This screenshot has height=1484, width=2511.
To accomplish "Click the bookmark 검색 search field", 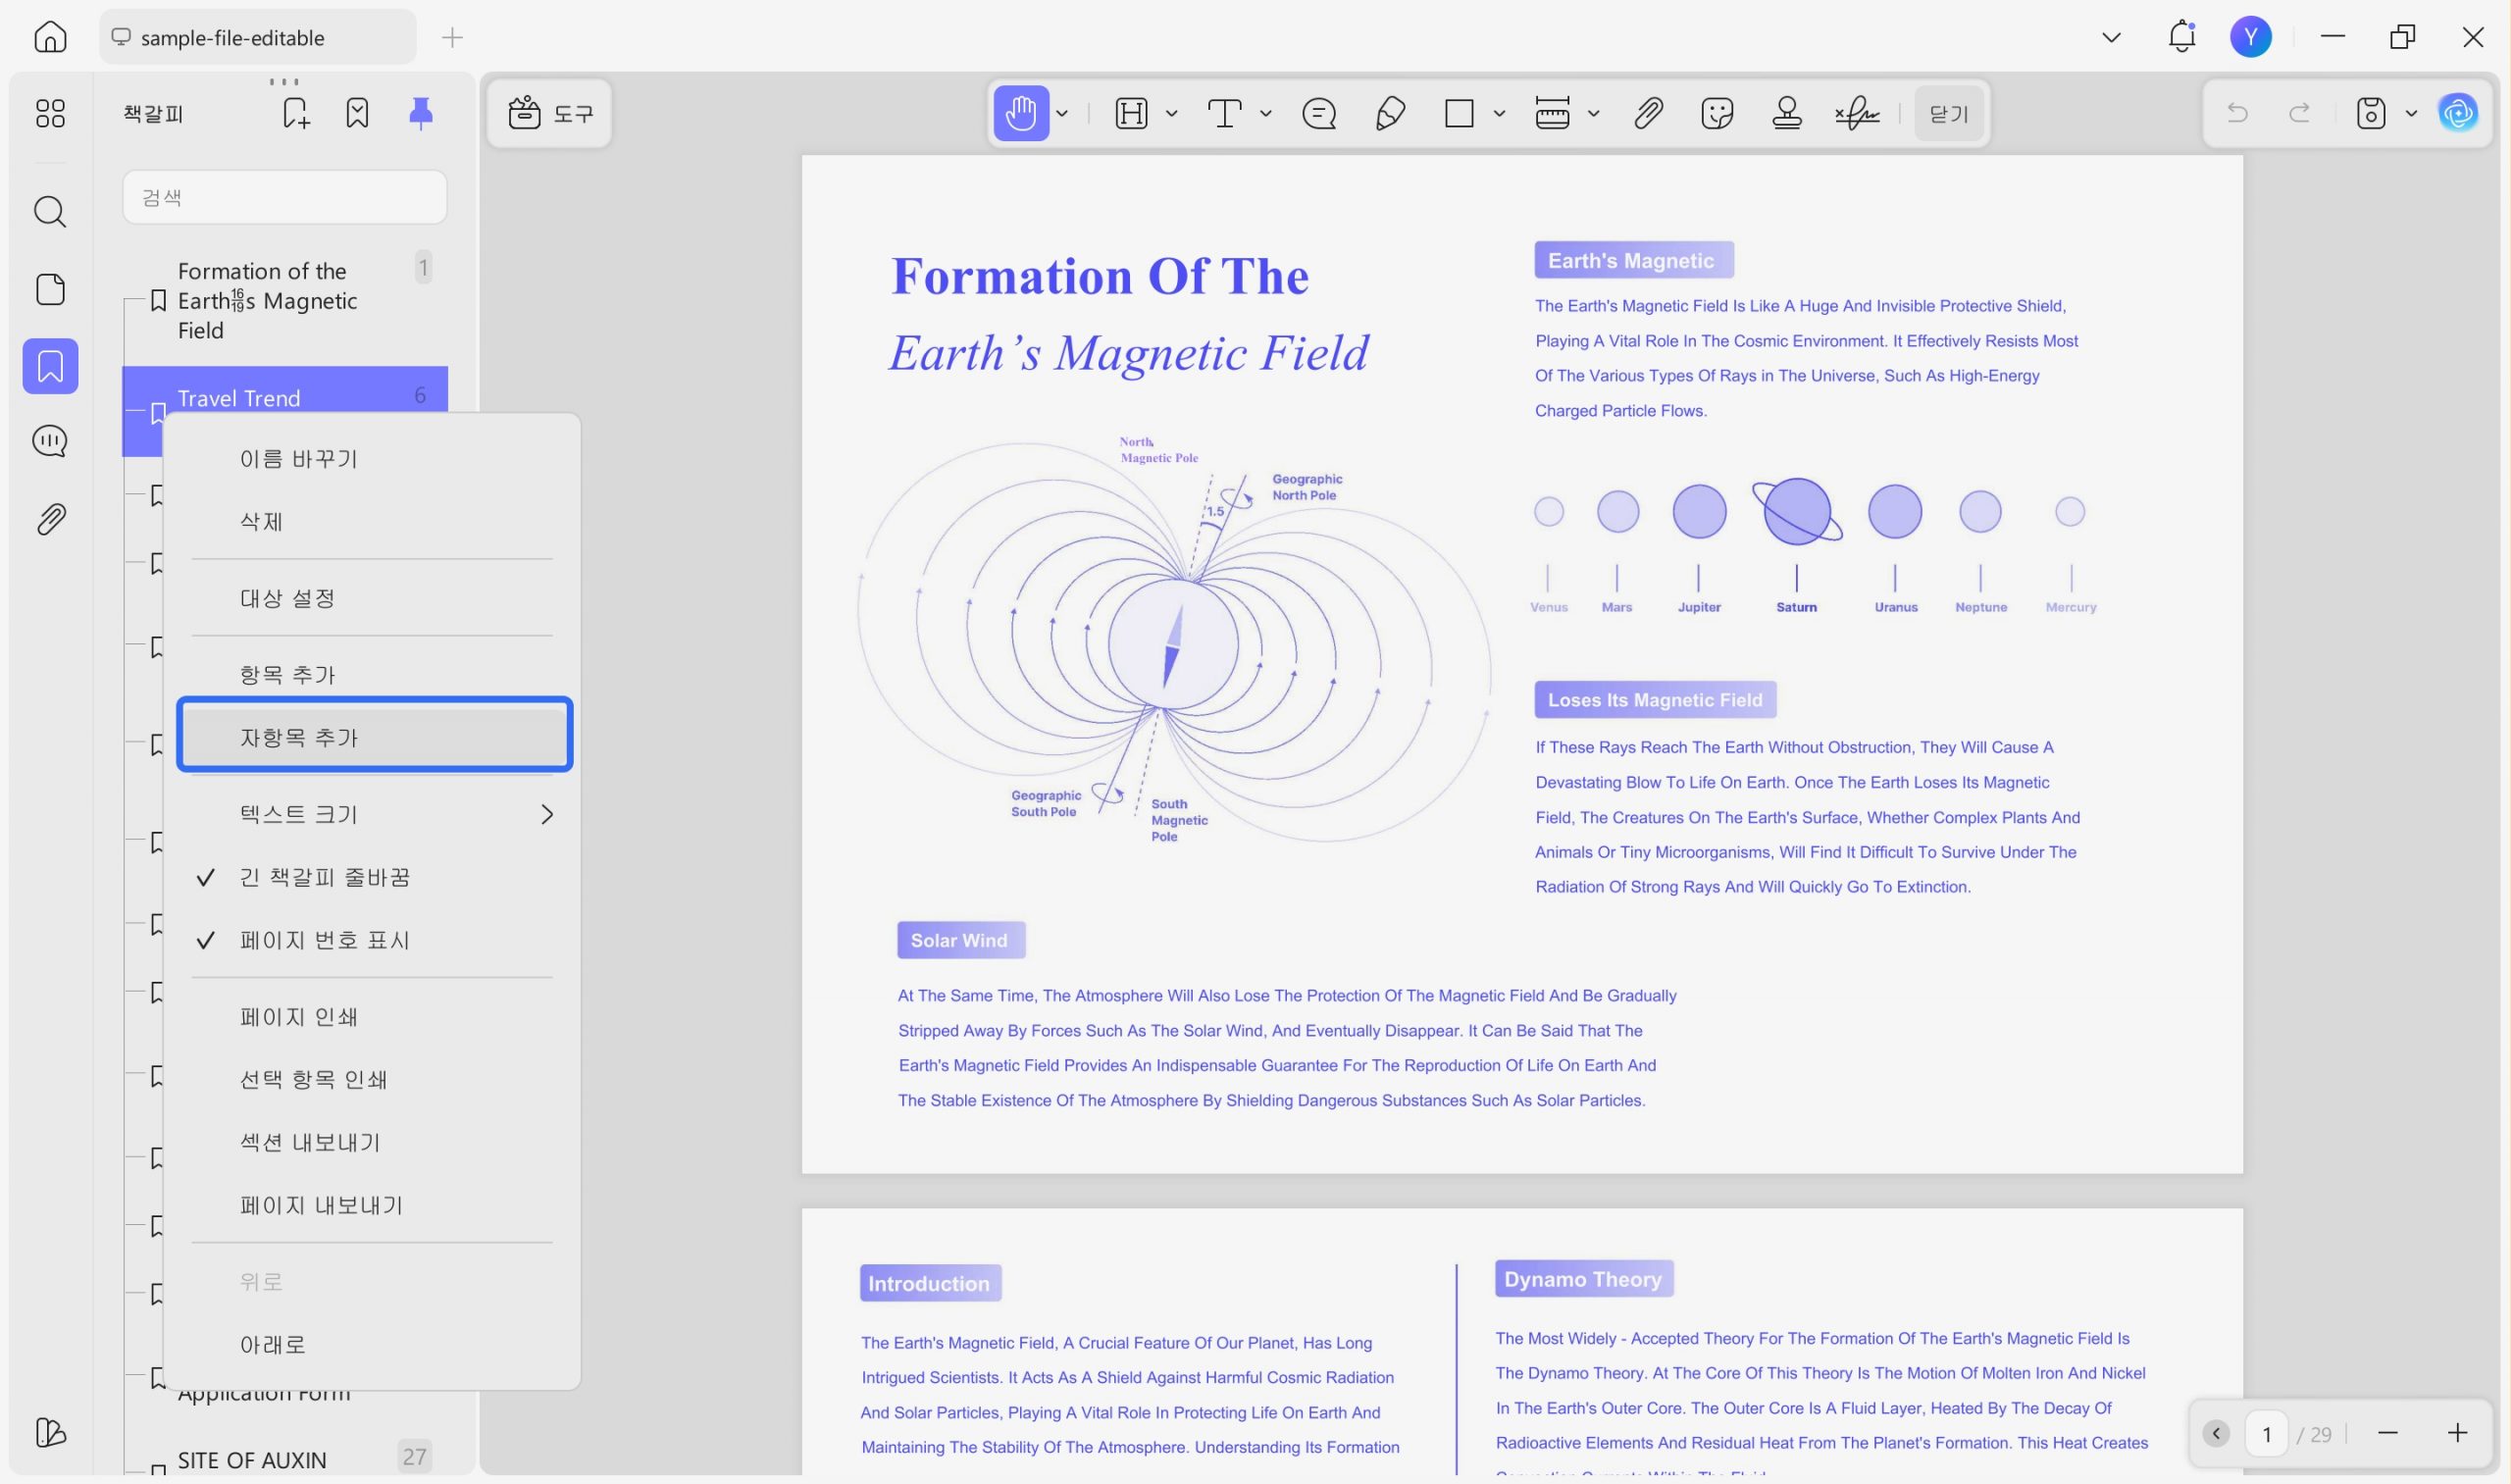I will point(284,197).
